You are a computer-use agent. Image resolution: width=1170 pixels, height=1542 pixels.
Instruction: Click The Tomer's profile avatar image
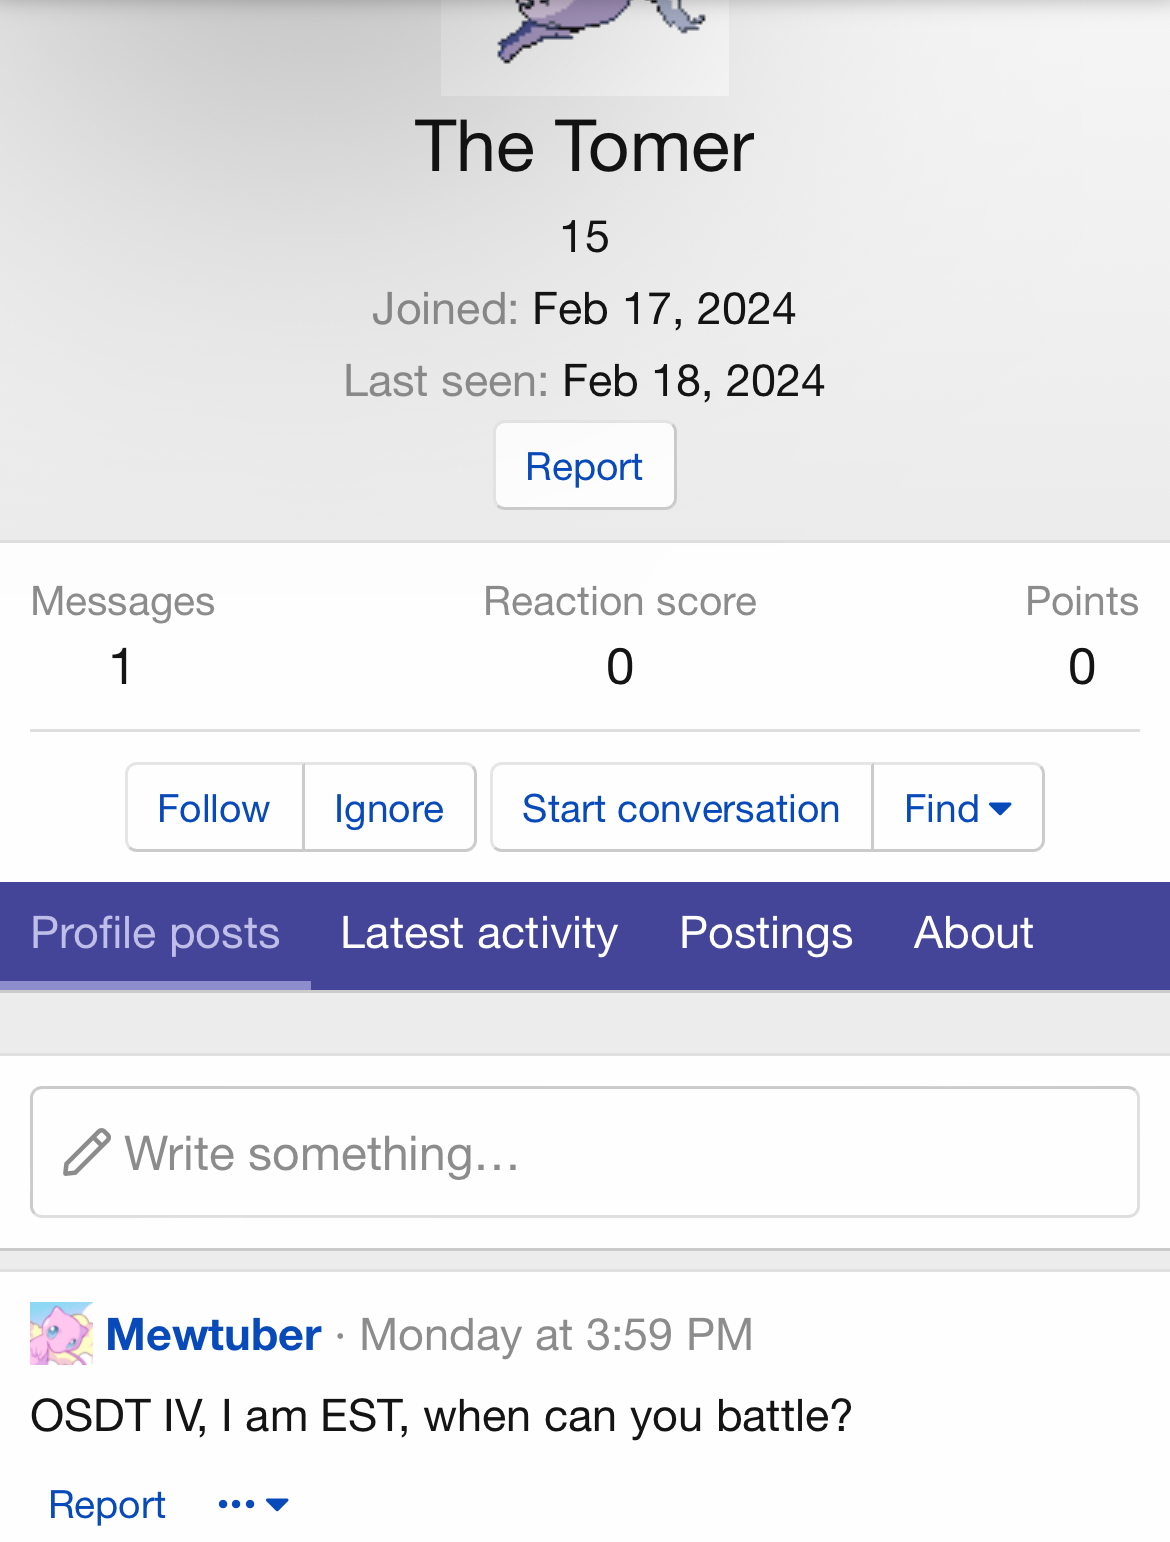click(585, 45)
